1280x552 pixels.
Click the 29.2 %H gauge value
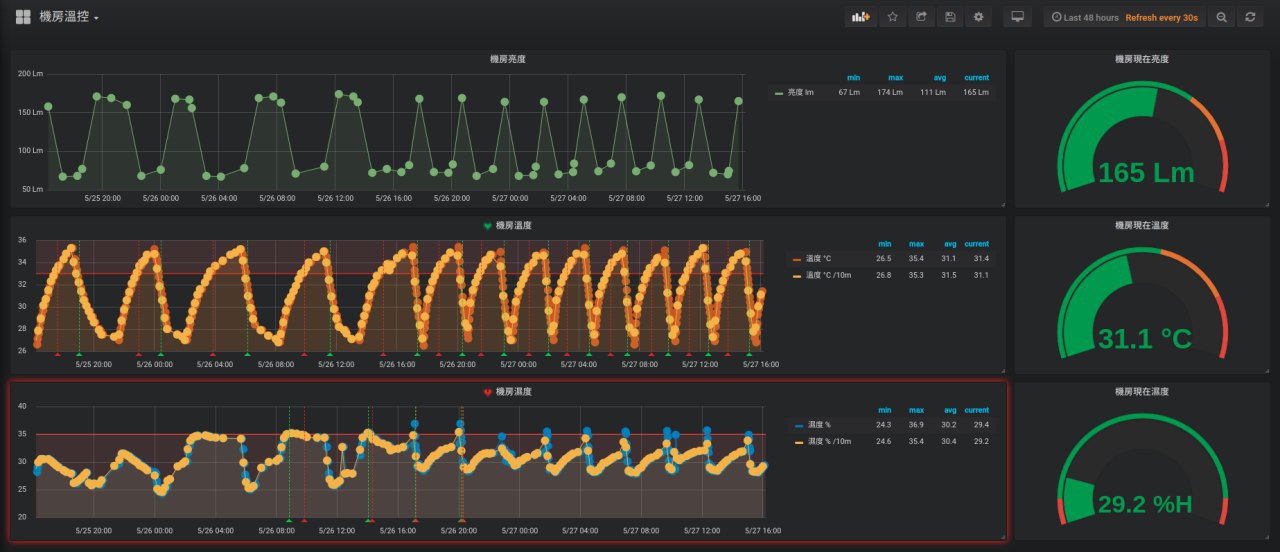click(x=1145, y=504)
